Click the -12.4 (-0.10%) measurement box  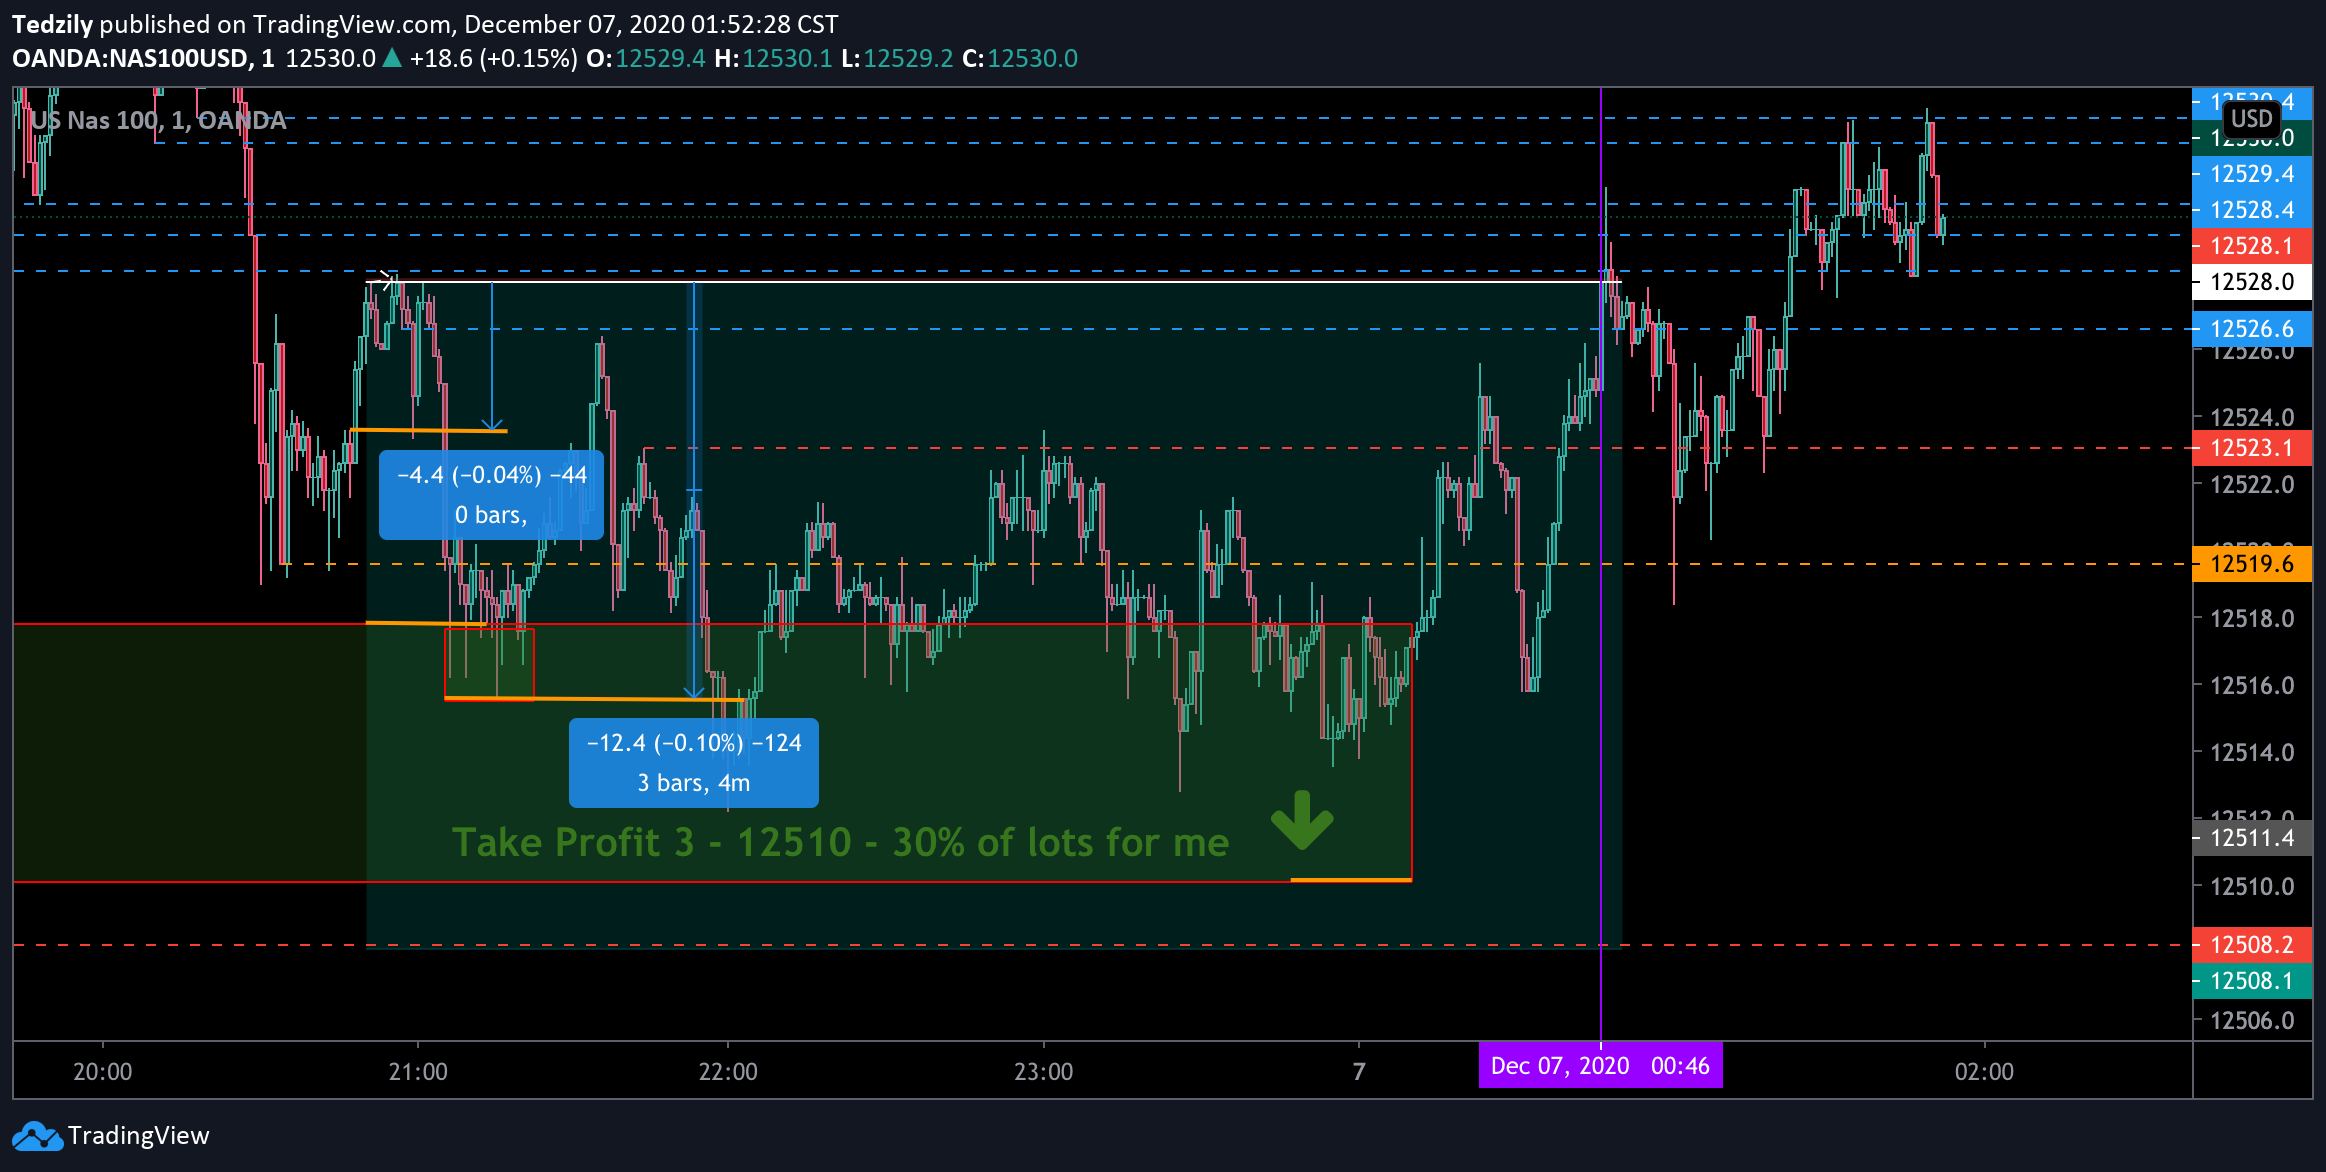tap(694, 763)
